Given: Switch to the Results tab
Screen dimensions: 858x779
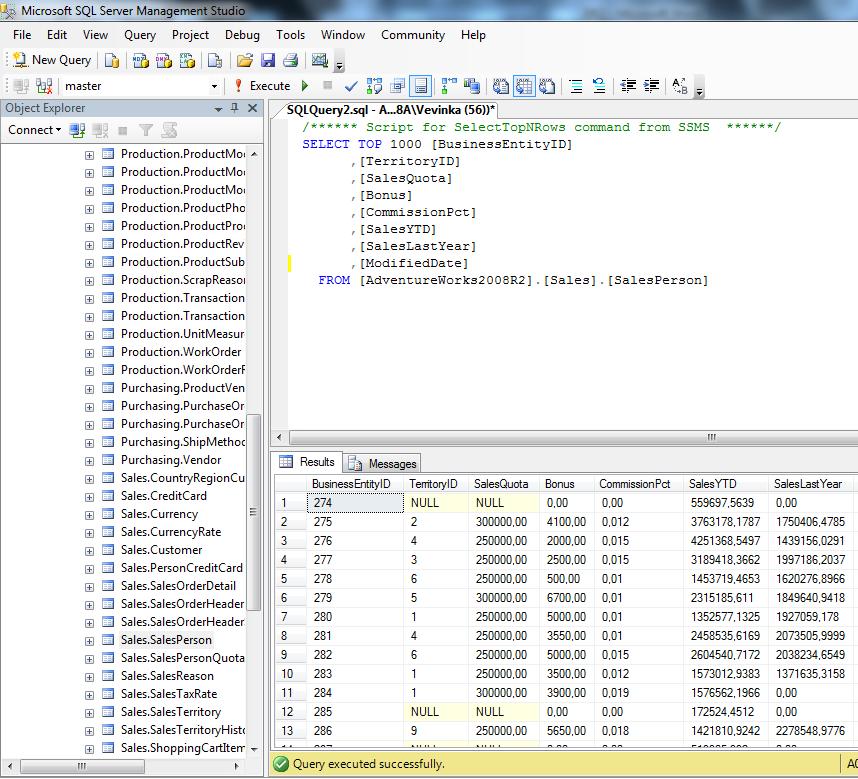Looking at the screenshot, I should click(307, 462).
